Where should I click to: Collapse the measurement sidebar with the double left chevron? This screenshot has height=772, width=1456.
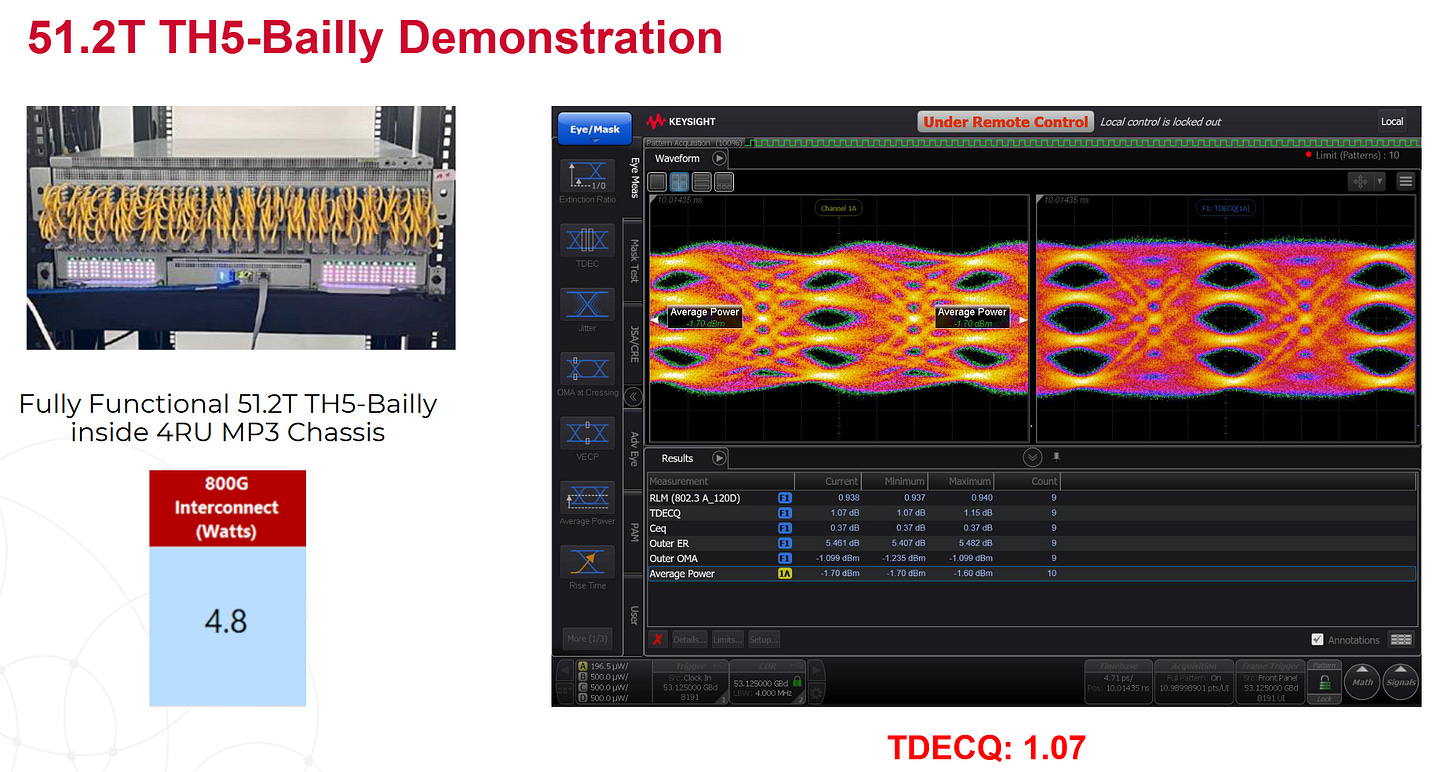click(x=633, y=396)
